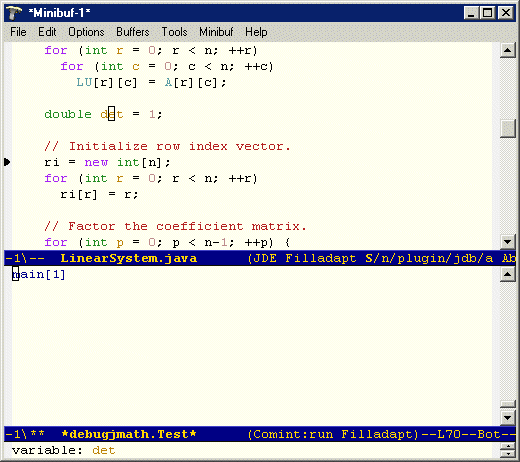Click the debugger pane's scroll down arrow
Screen dimensions: 520x462
(508, 418)
